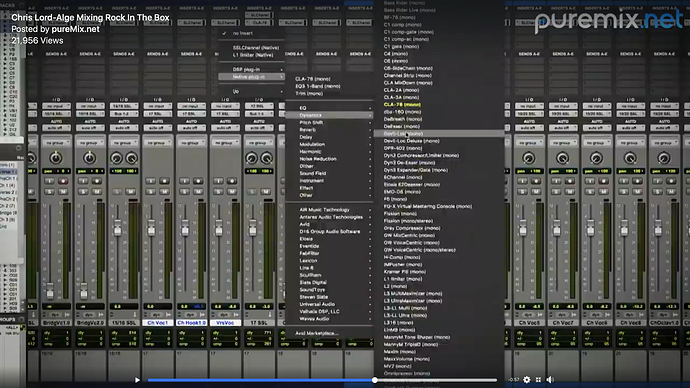The width and height of the screenshot is (690, 388).
Task: Play the video with the play button
Action: coord(137,380)
